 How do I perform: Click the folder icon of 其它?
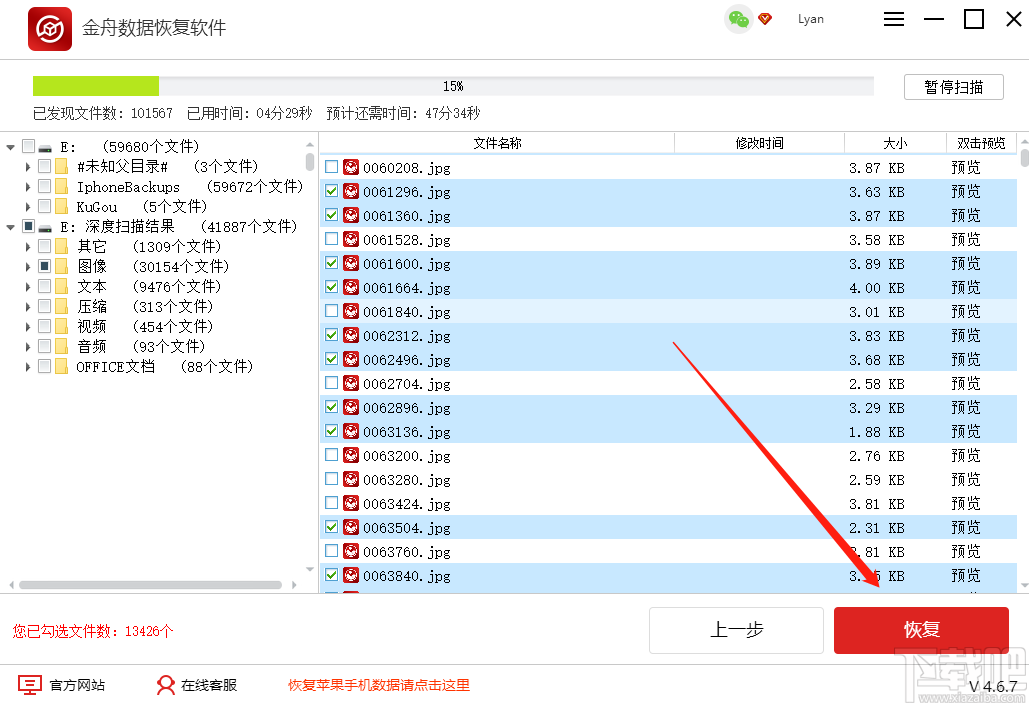pyautogui.click(x=62, y=246)
